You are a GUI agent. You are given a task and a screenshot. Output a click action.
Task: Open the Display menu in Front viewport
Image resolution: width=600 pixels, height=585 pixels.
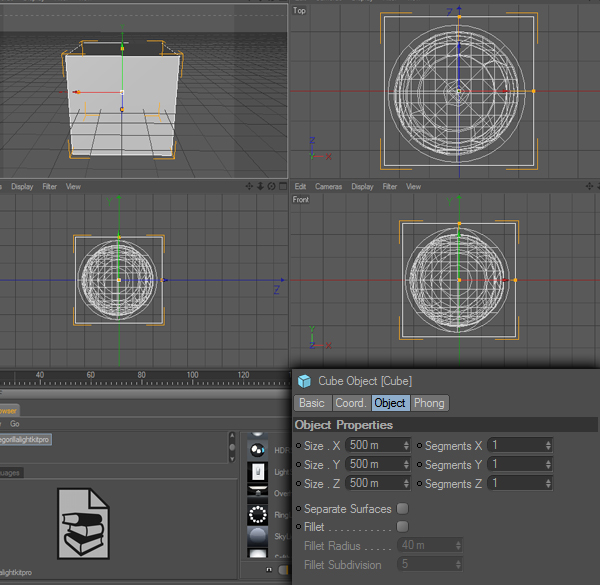click(x=362, y=186)
